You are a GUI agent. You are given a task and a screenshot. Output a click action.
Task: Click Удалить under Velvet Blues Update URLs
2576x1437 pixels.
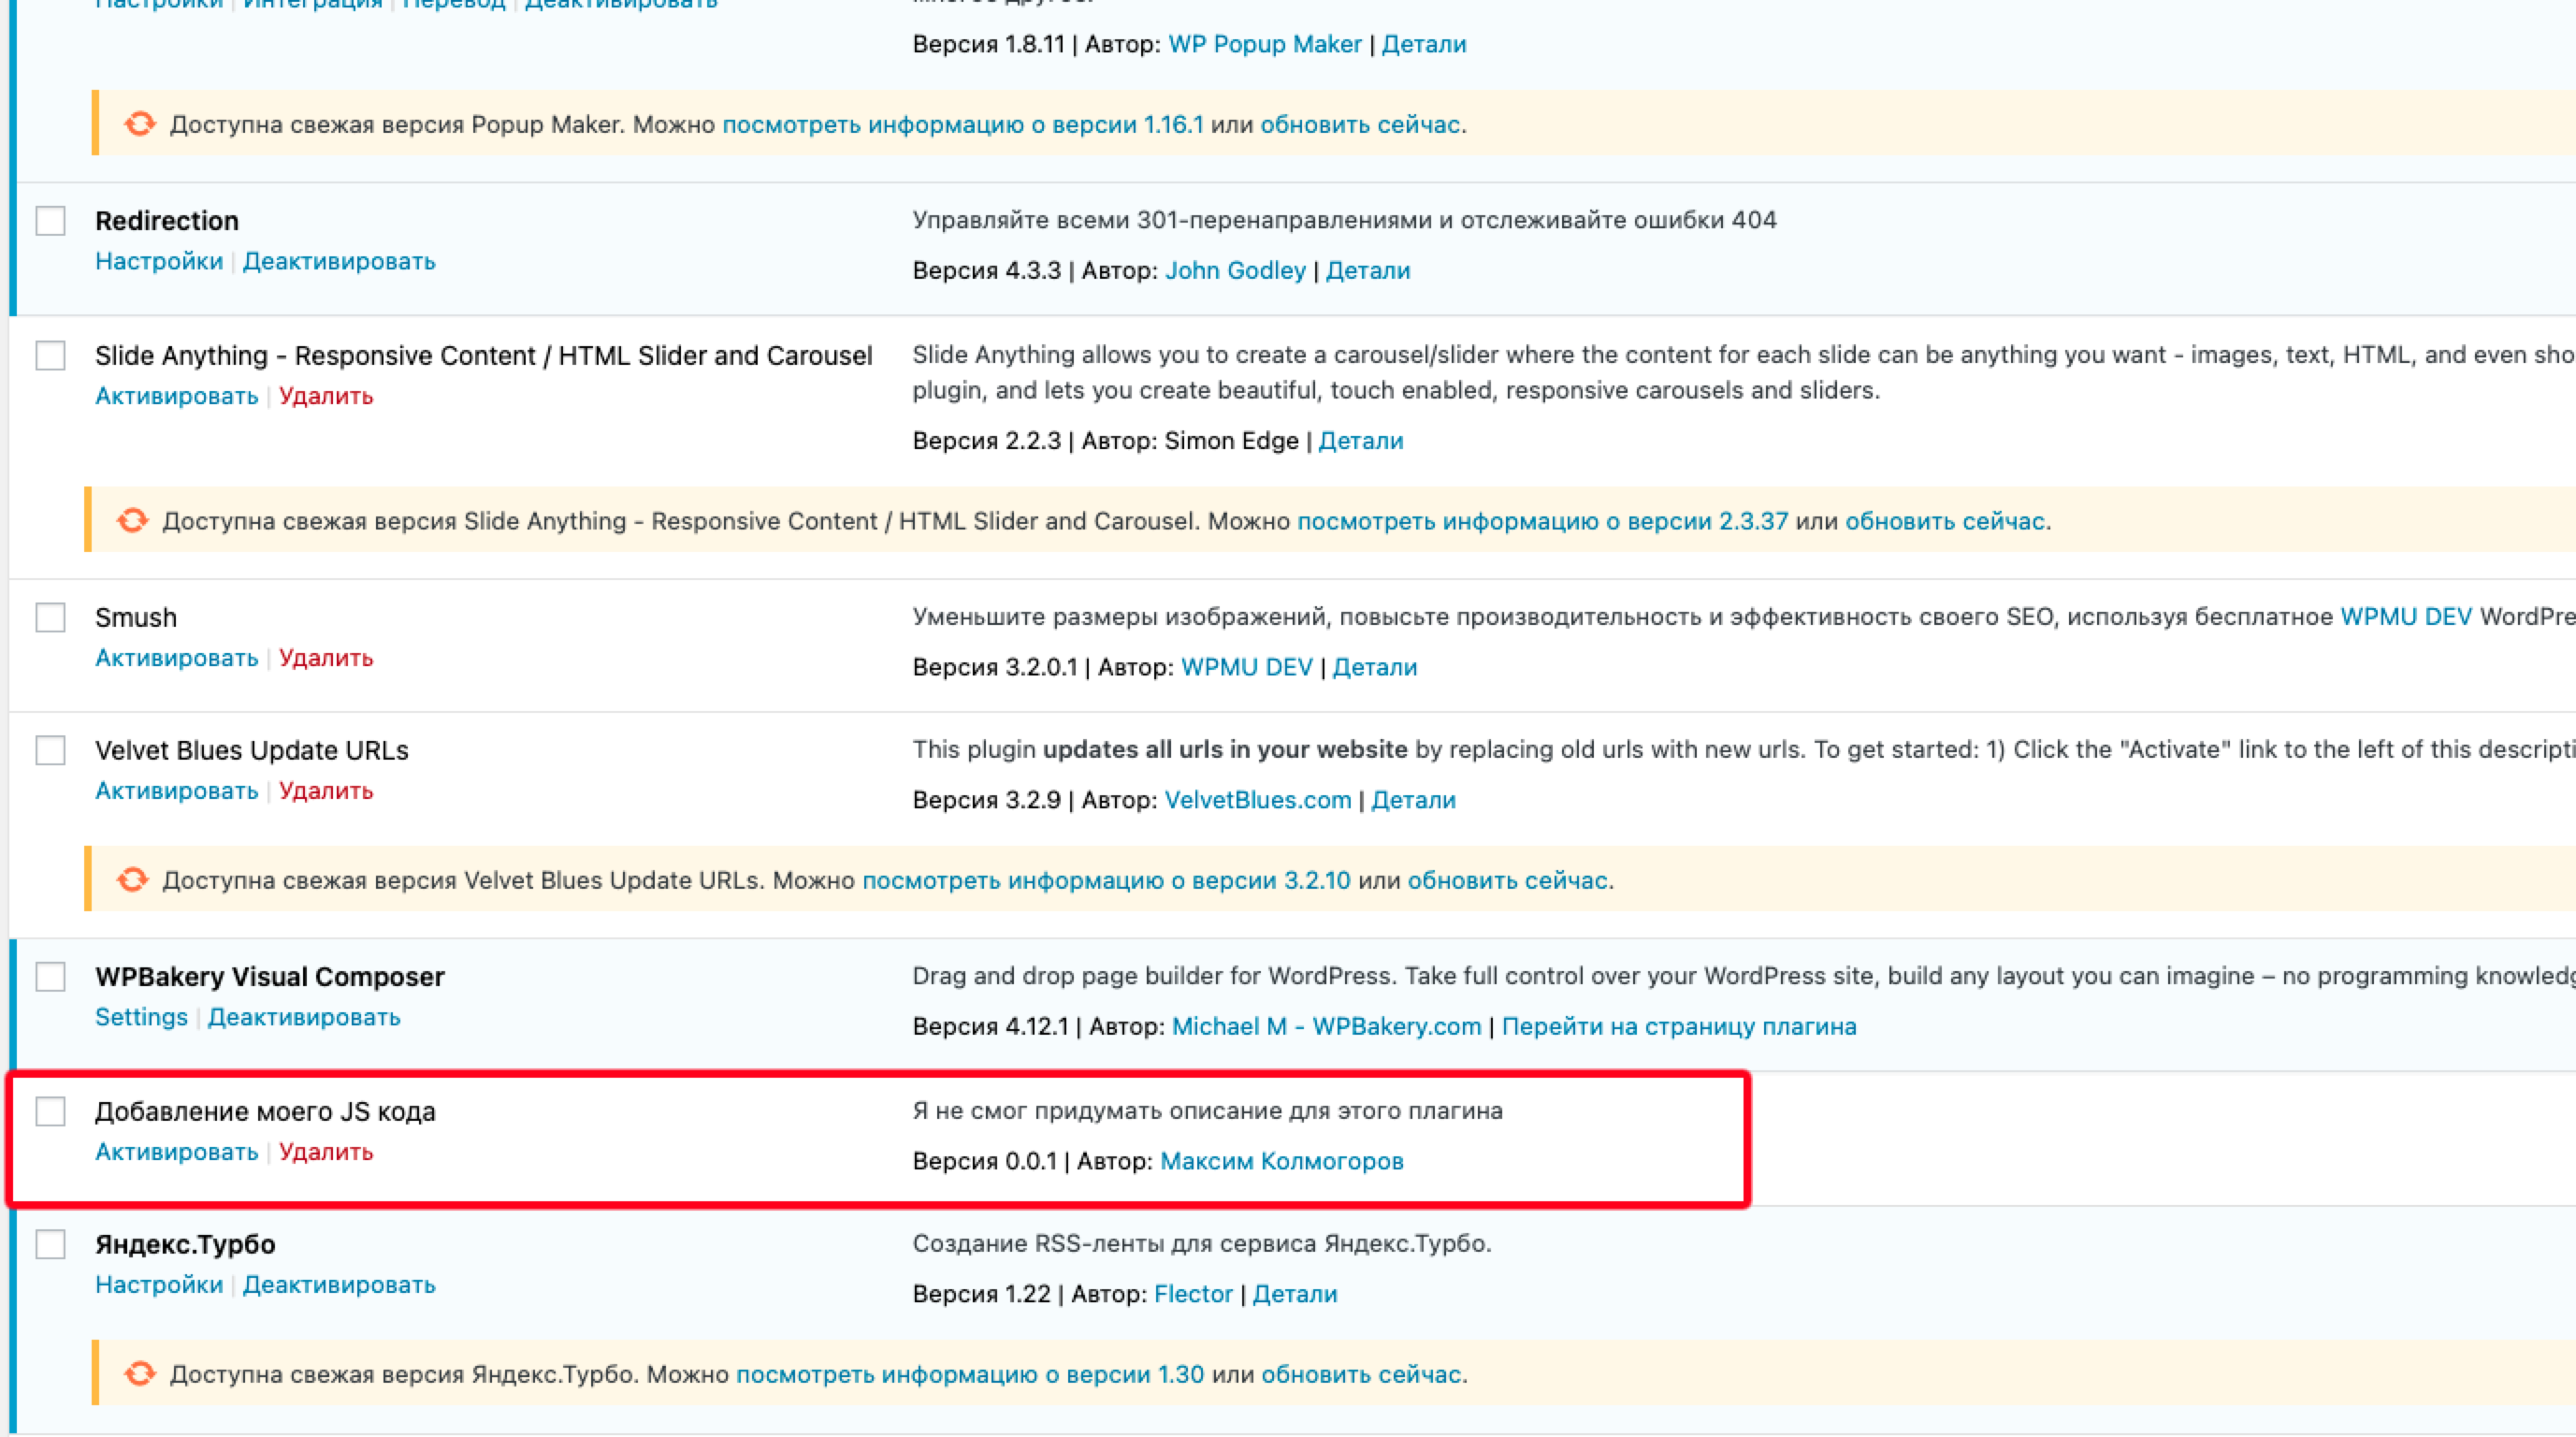tap(326, 791)
